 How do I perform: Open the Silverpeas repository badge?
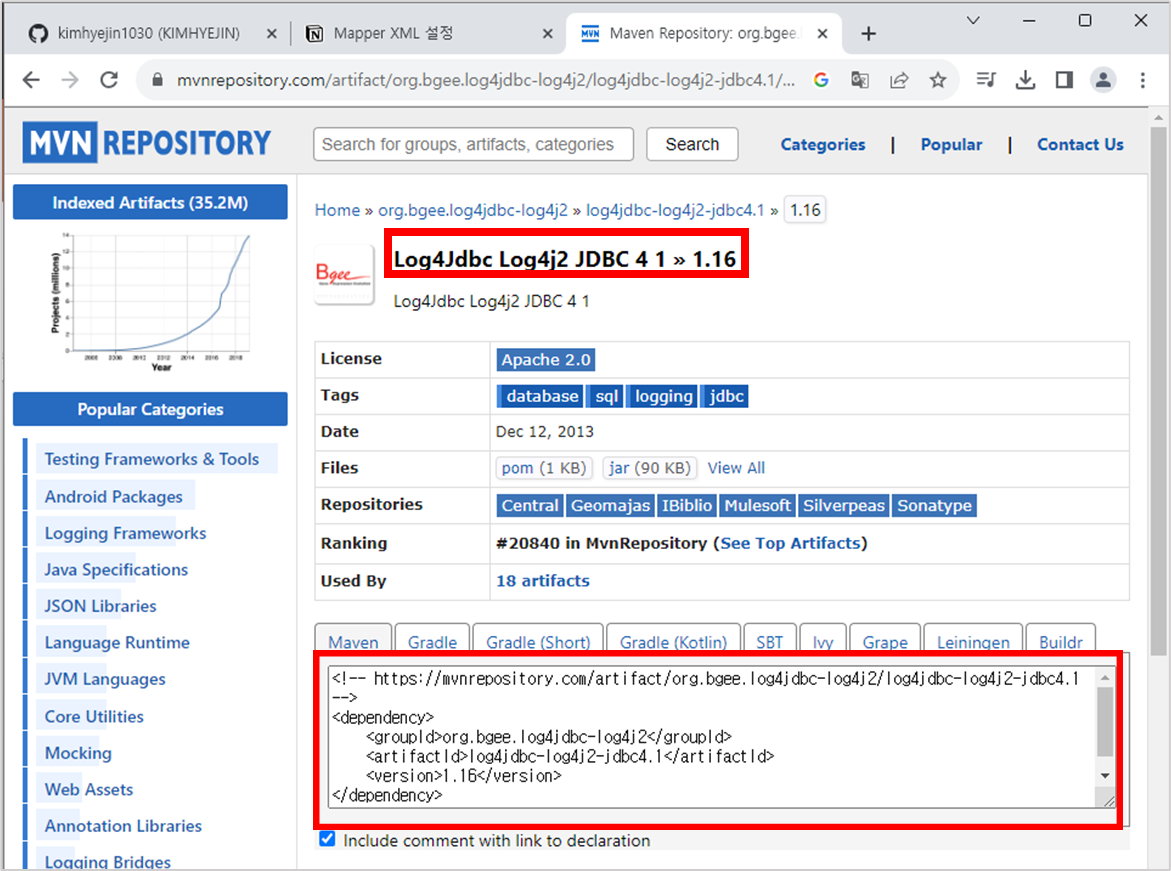pos(843,506)
